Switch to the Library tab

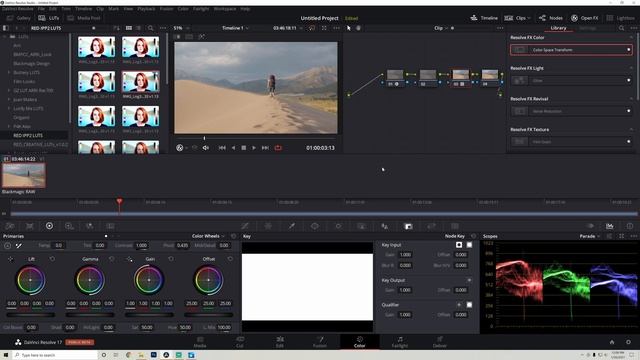pos(558,28)
